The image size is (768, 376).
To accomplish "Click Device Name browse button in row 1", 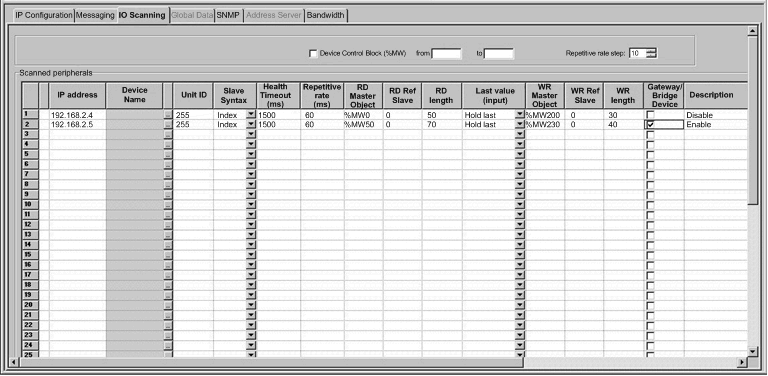I will pyautogui.click(x=168, y=115).
